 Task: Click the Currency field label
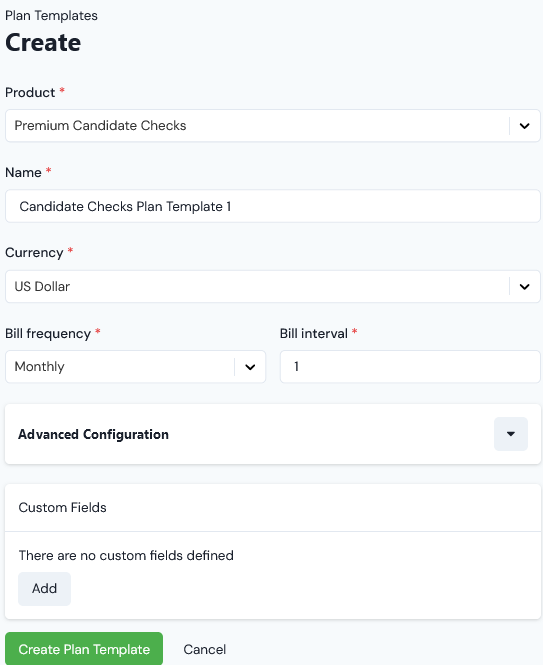34,253
